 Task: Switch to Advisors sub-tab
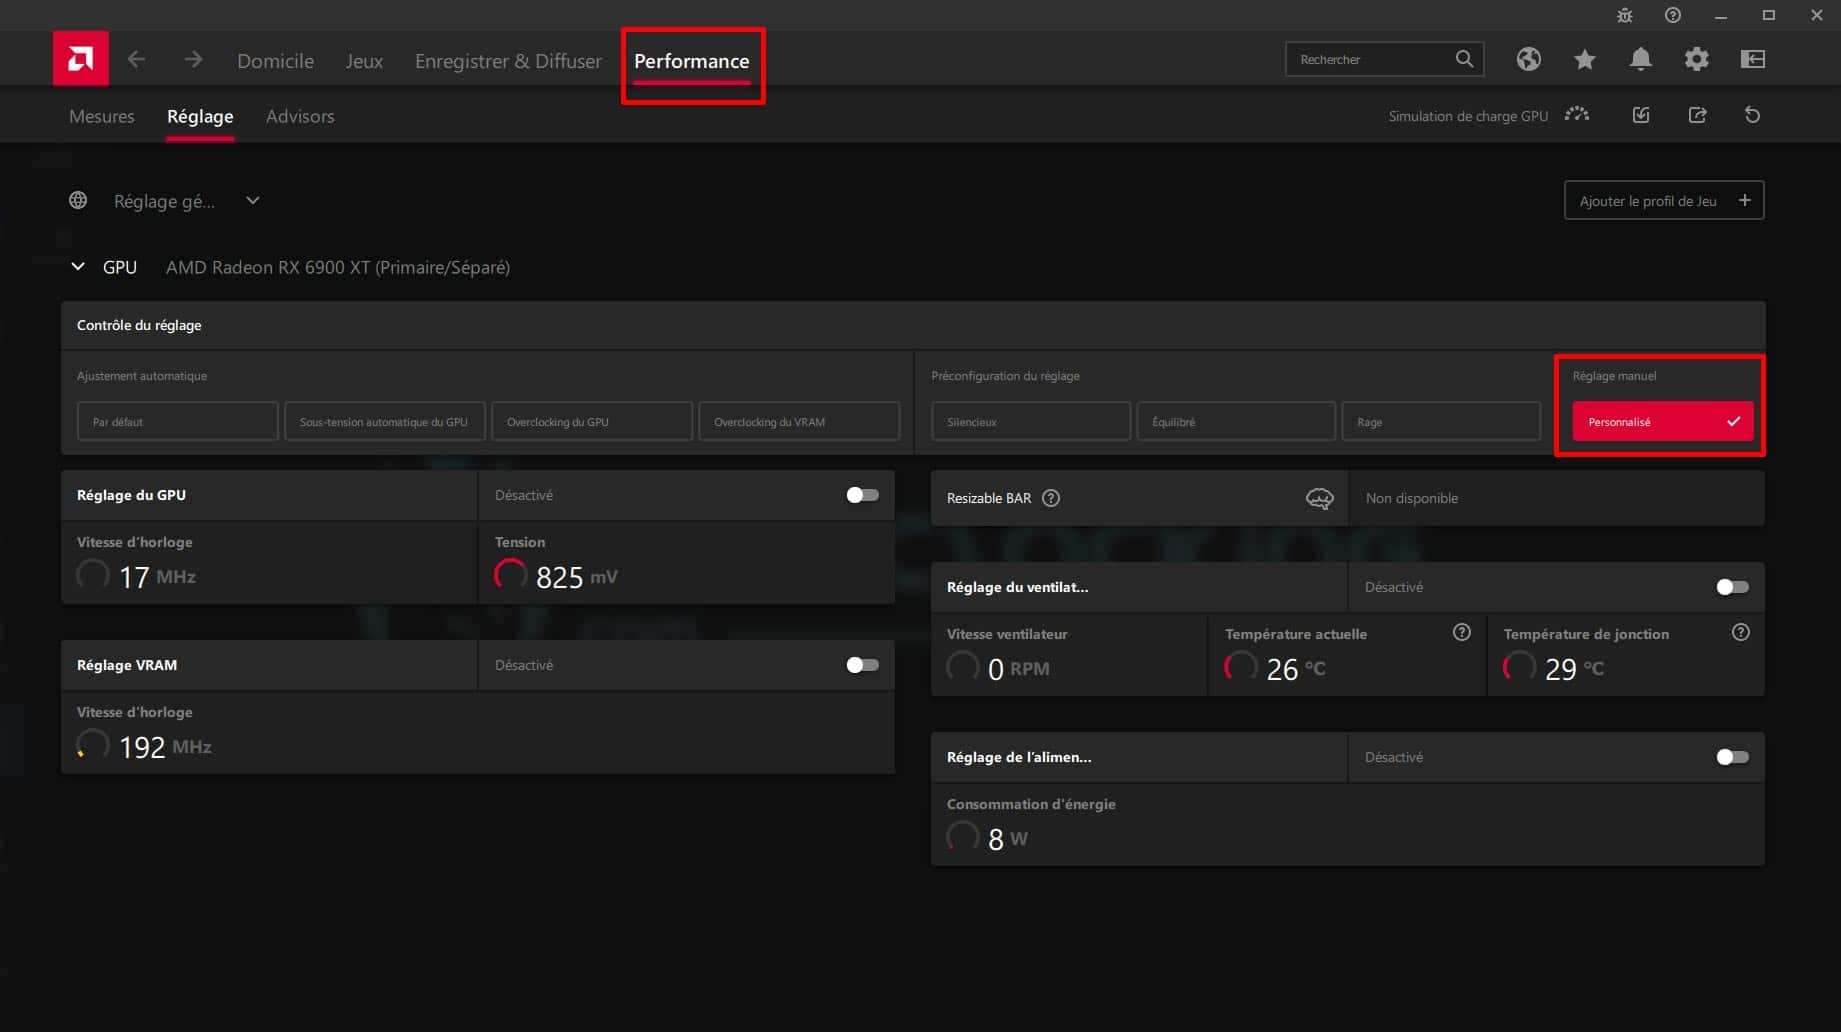pyautogui.click(x=300, y=116)
